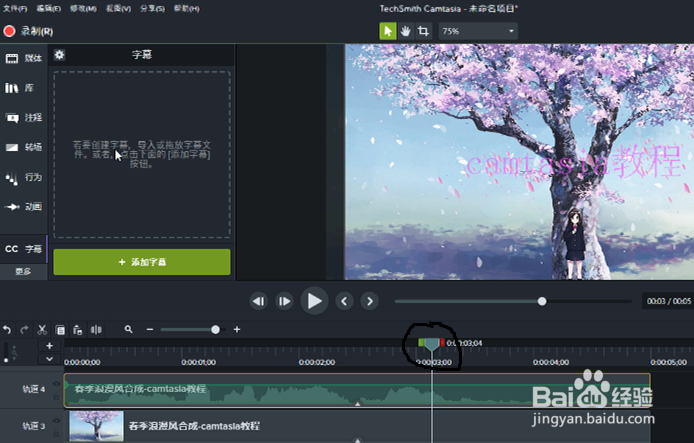Click the 轨道 4 track label
694x443 pixels.
click(x=34, y=389)
